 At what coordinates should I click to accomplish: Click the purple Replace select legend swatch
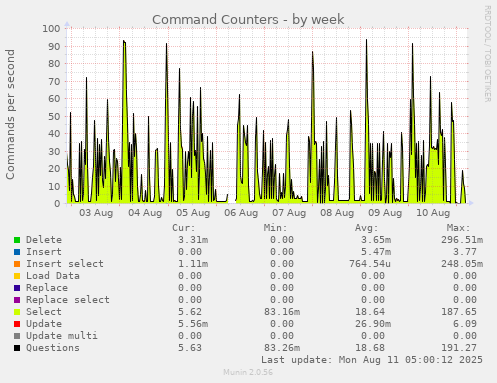17,300
